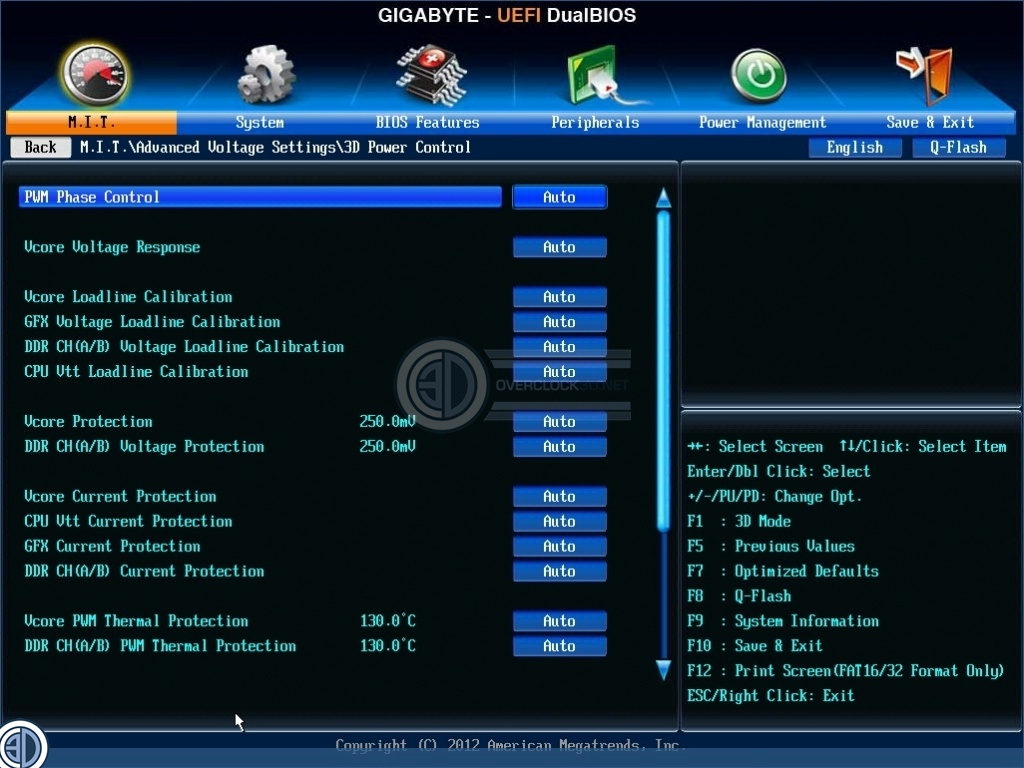The image size is (1024, 768).
Task: Switch to the M.I.T. tab
Action: 91,122
